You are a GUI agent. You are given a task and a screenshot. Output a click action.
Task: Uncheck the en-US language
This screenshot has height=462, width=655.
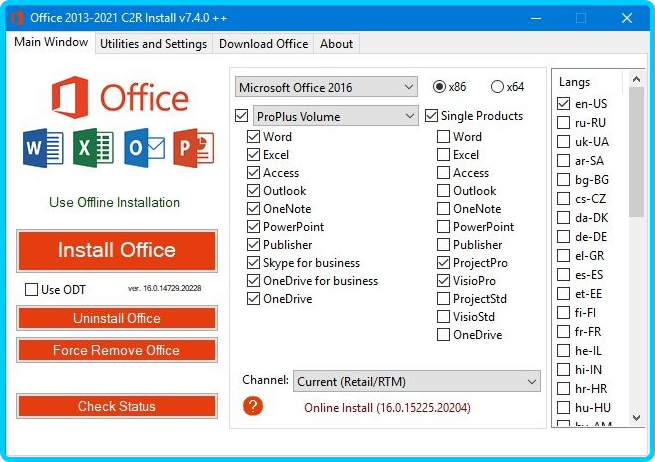pyautogui.click(x=564, y=104)
